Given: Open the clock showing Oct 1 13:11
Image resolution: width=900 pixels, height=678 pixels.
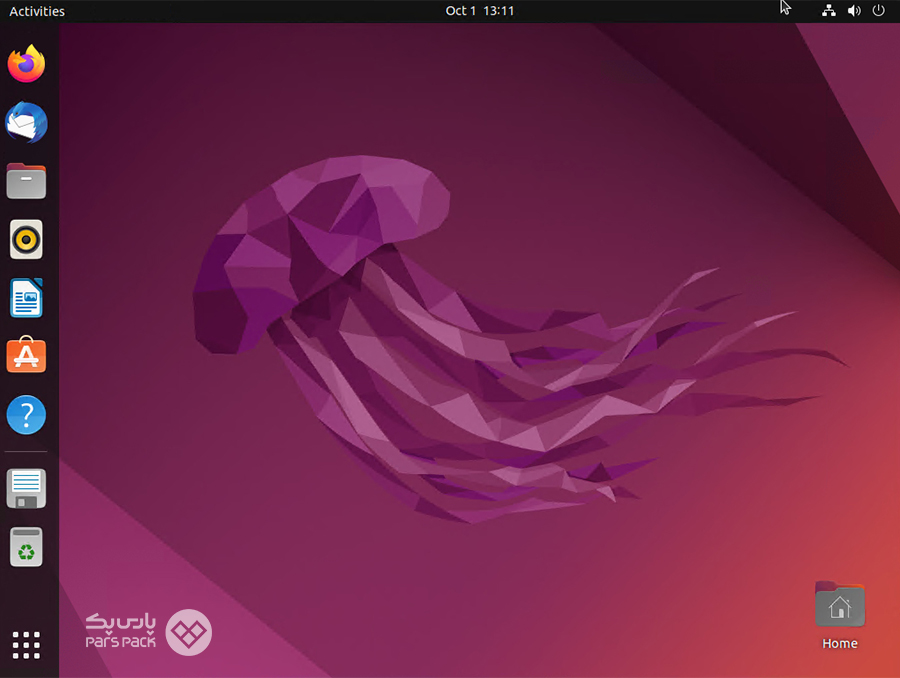Looking at the screenshot, I should pyautogui.click(x=479, y=11).
